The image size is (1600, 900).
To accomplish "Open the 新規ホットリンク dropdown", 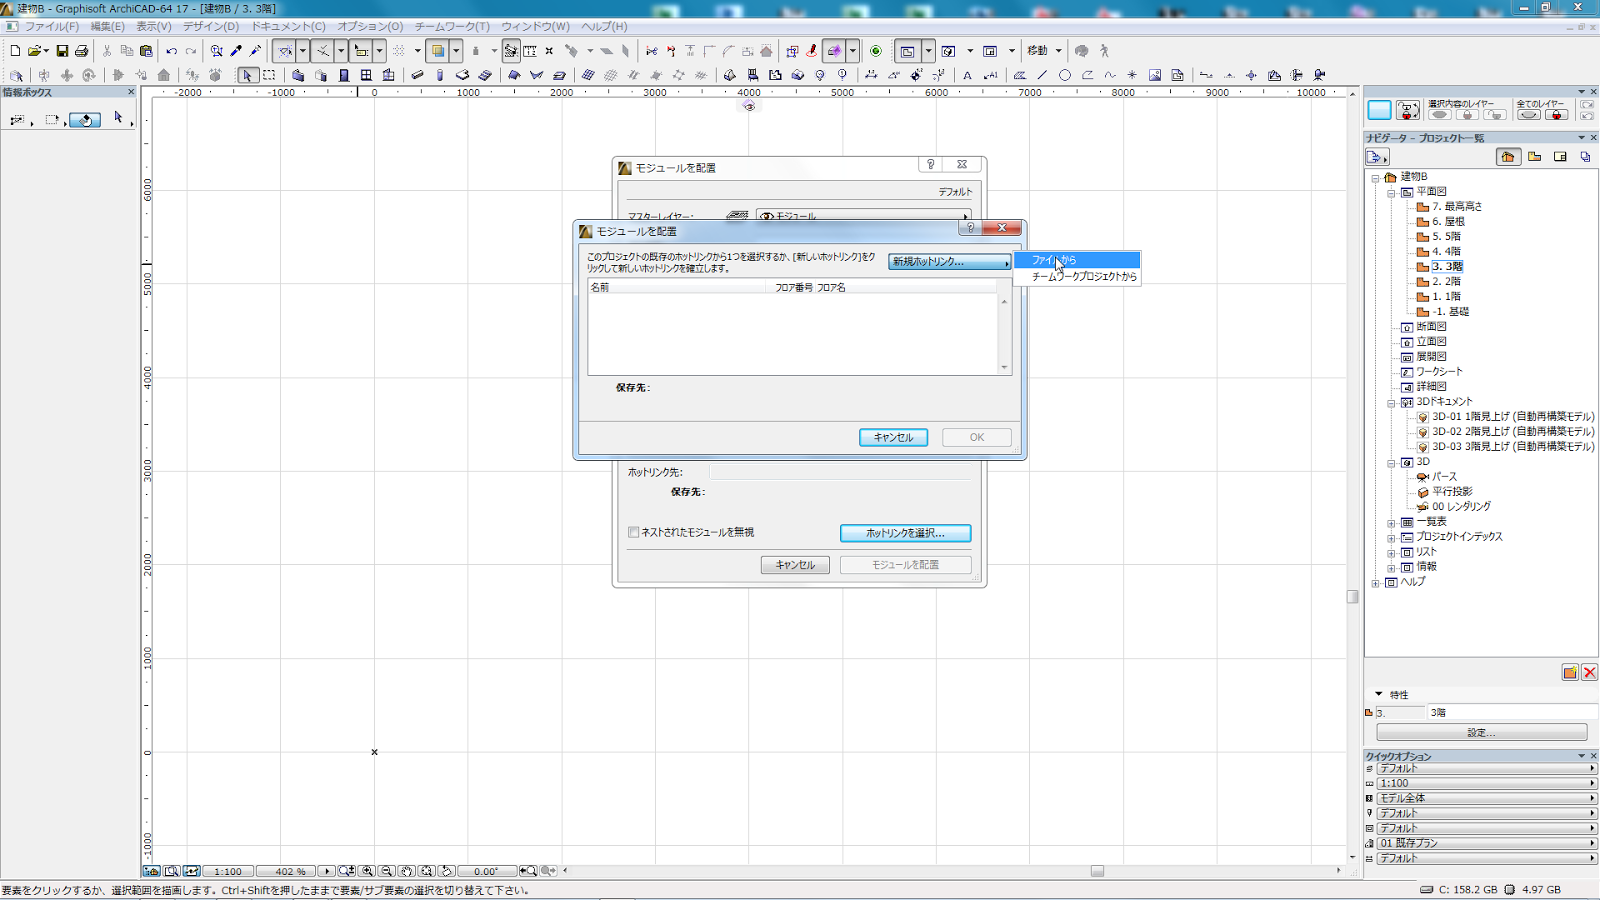I will [x=950, y=262].
